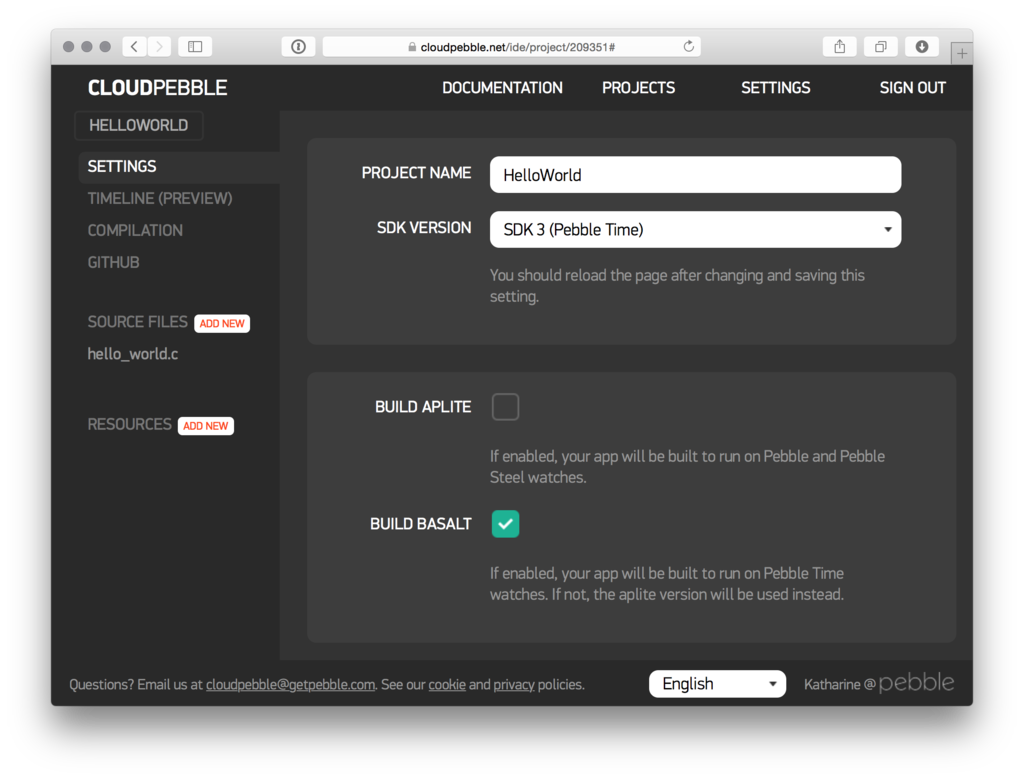Viewport: 1024px width, 779px height.
Task: Click the CloudPebble logo
Action: point(157,87)
